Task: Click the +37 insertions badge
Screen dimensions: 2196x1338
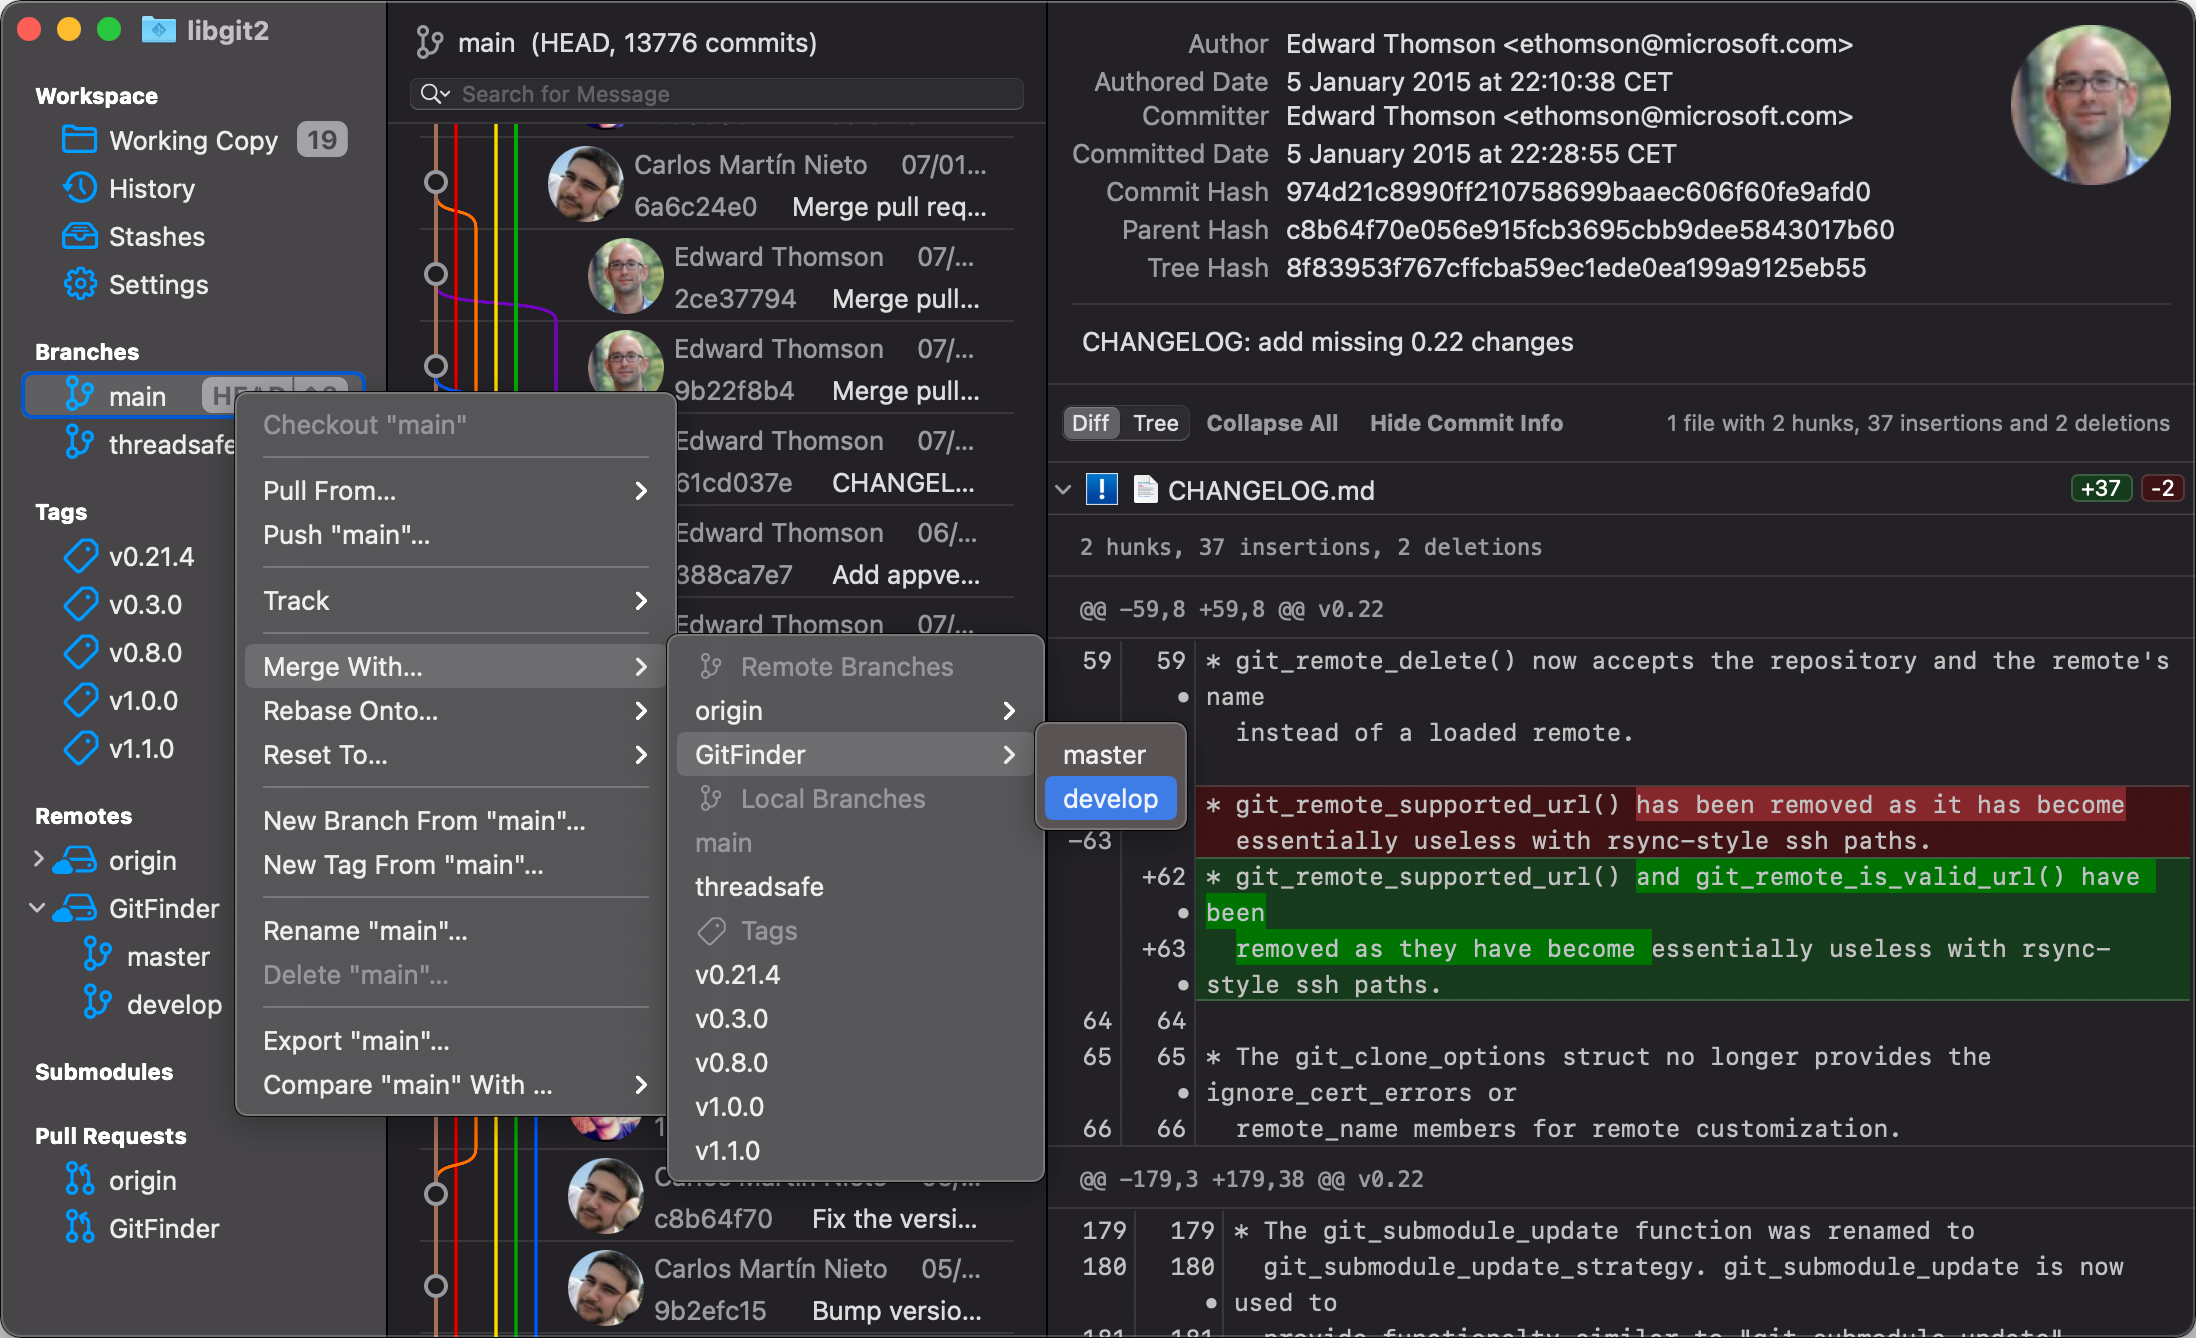Action: pos(2101,488)
